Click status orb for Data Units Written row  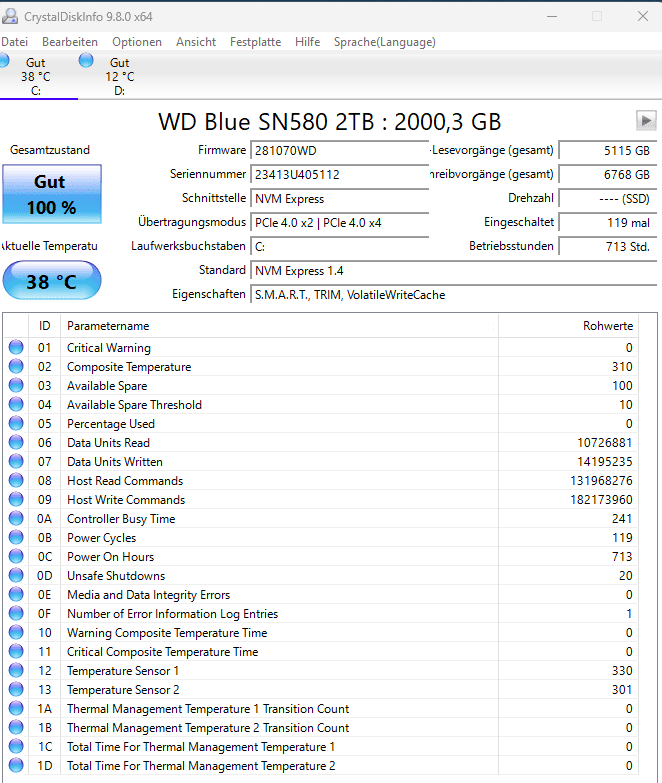point(16,461)
